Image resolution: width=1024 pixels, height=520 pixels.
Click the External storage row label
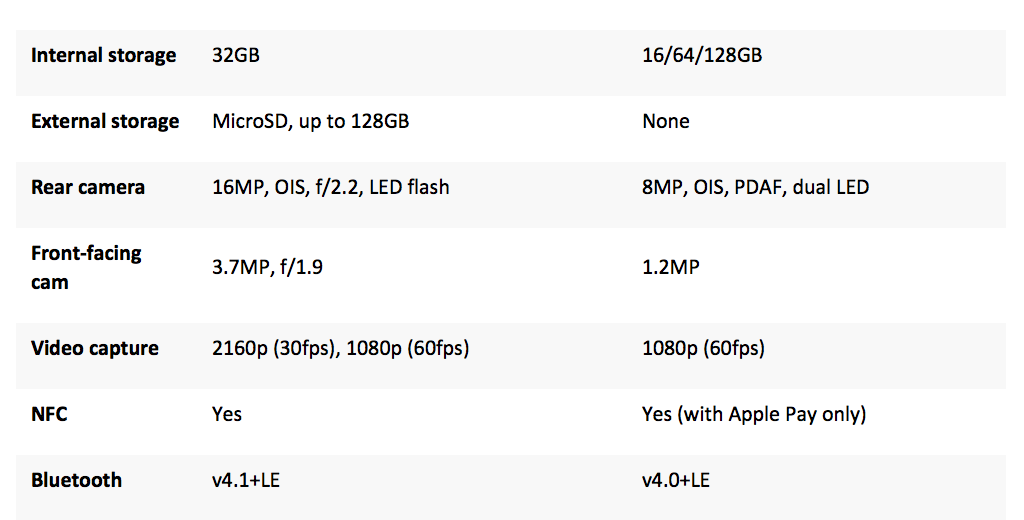[105, 122]
